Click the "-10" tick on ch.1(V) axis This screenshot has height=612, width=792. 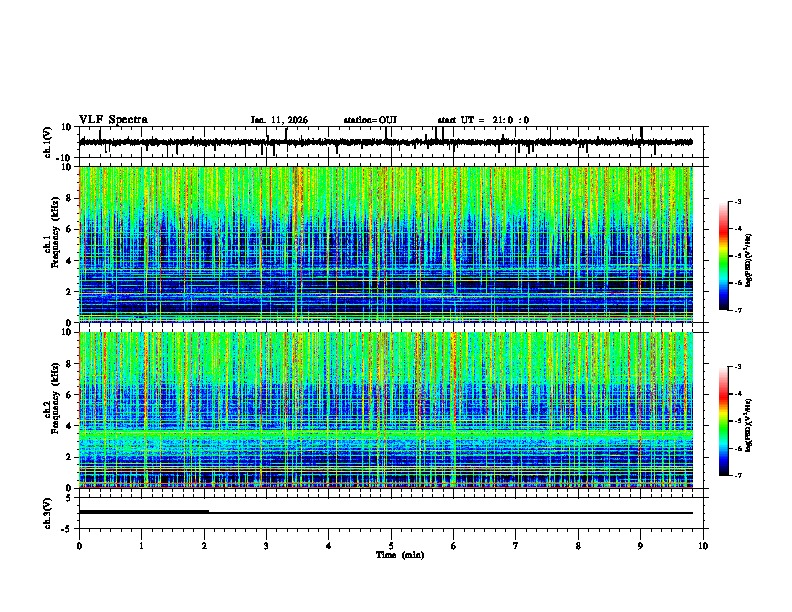click(65, 158)
